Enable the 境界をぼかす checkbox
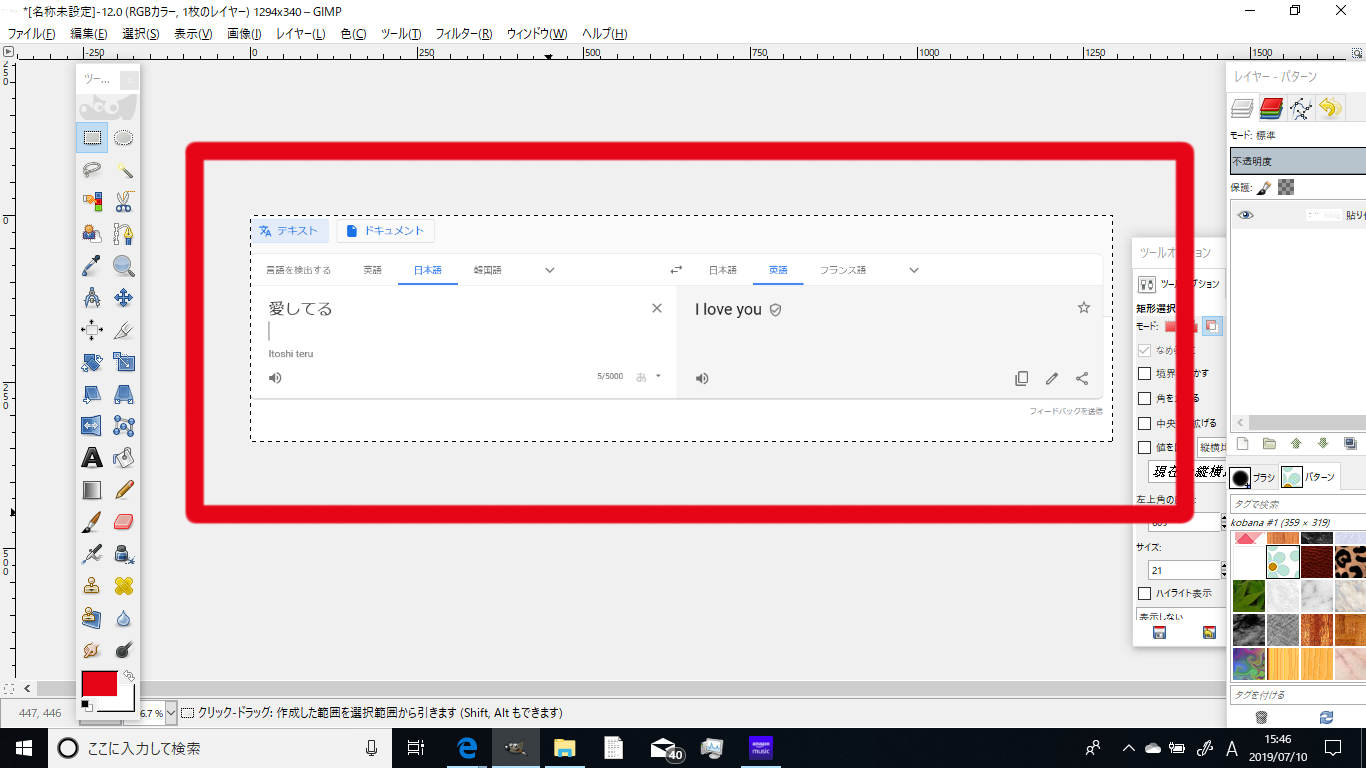The width and height of the screenshot is (1366, 768). (x=1145, y=373)
